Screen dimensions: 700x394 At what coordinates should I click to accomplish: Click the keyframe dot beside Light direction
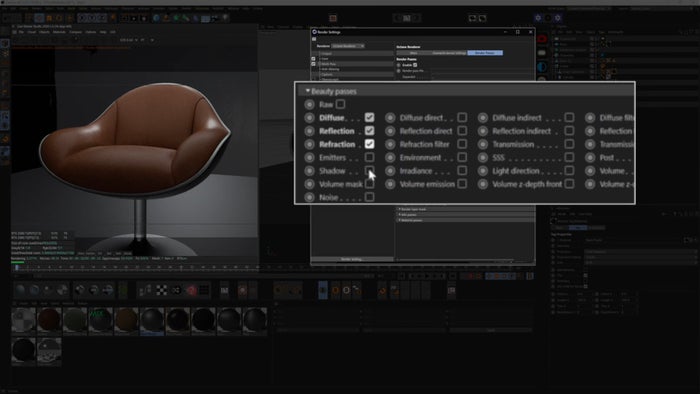click(483, 171)
